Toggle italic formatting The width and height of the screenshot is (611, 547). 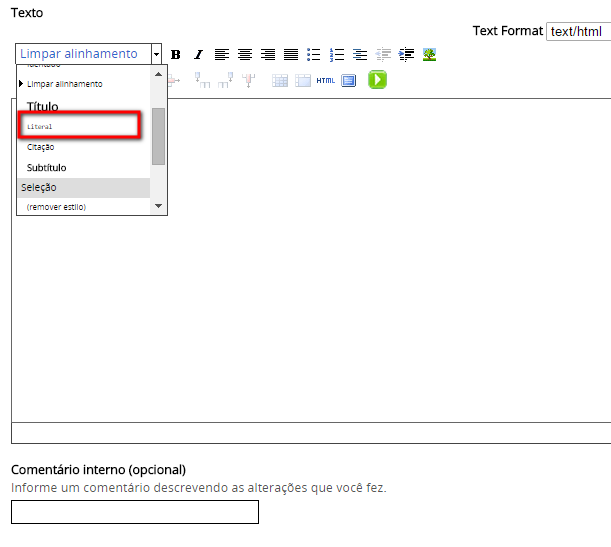click(199, 55)
